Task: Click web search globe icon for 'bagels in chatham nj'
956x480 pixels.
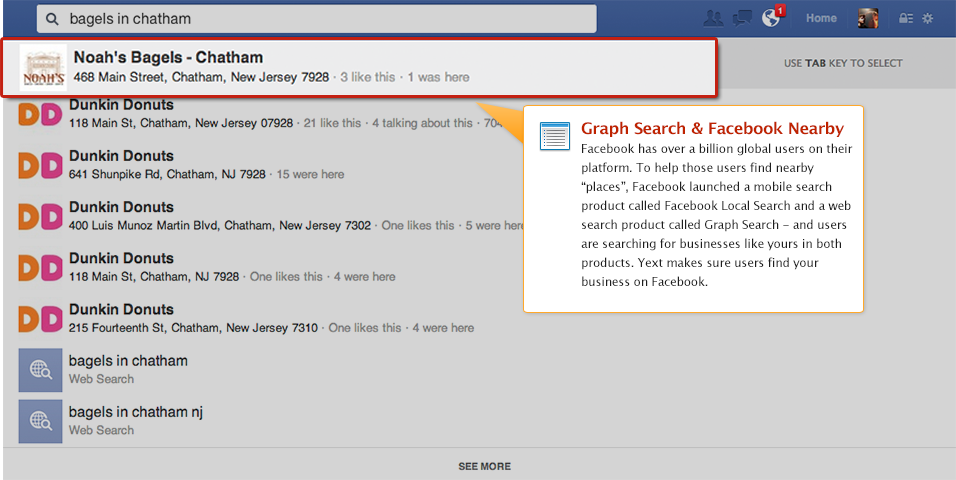Action: coord(40,421)
